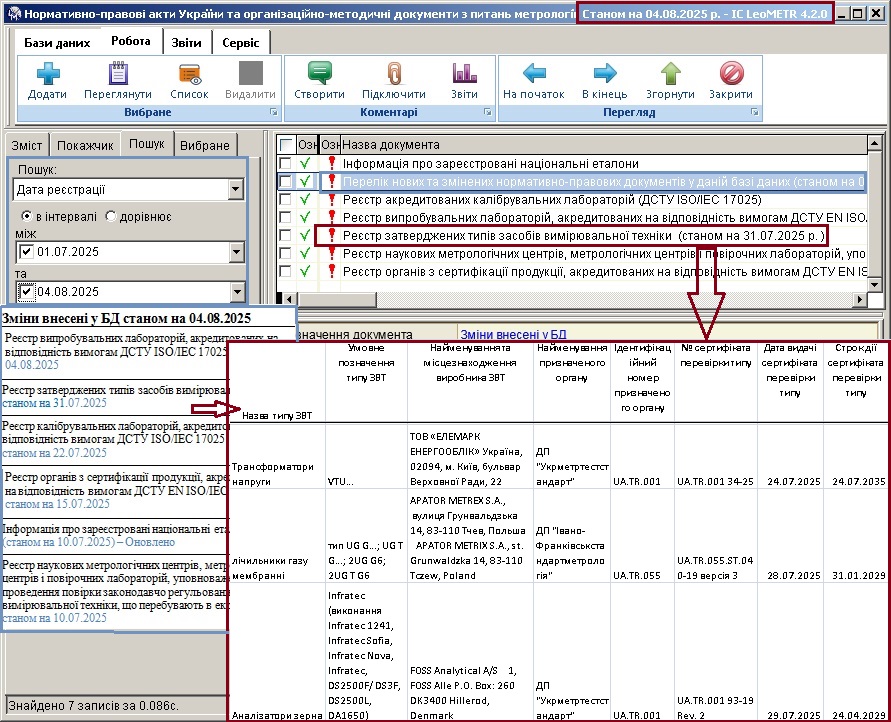Switch to the Звіти ribbon tab

tap(186, 43)
